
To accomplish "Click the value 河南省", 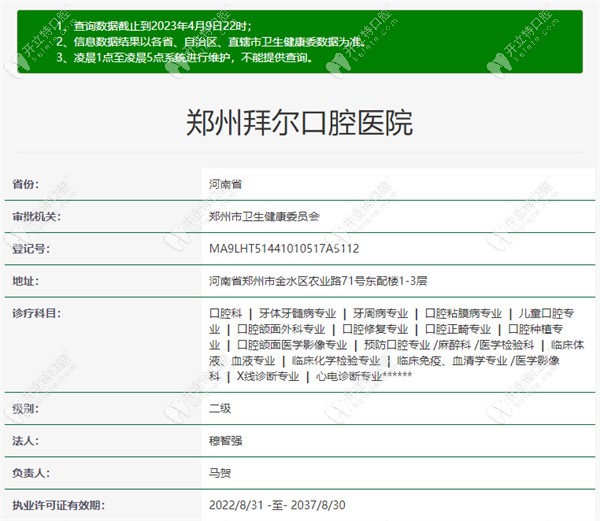I will (225, 184).
